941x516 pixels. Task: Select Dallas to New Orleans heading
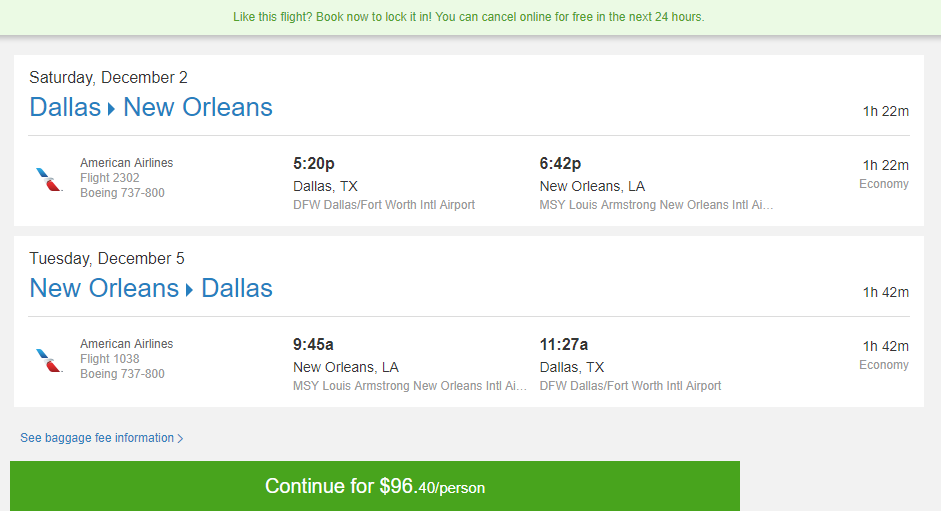tap(151, 107)
